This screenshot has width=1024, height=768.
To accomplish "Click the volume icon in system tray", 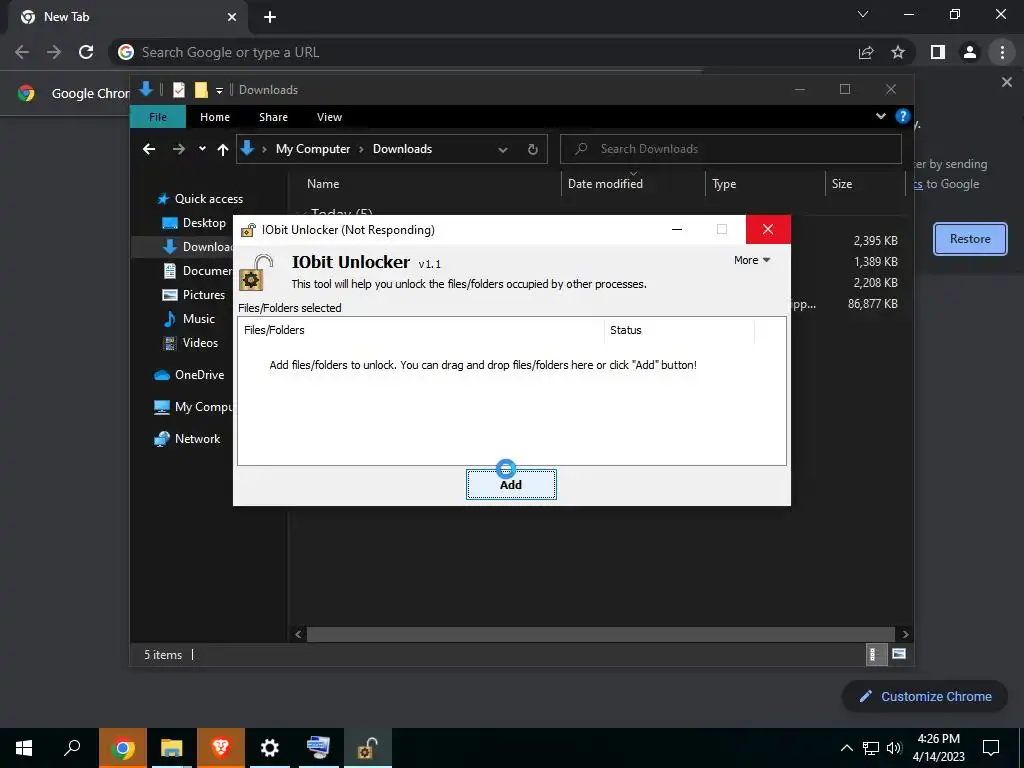I will point(895,748).
